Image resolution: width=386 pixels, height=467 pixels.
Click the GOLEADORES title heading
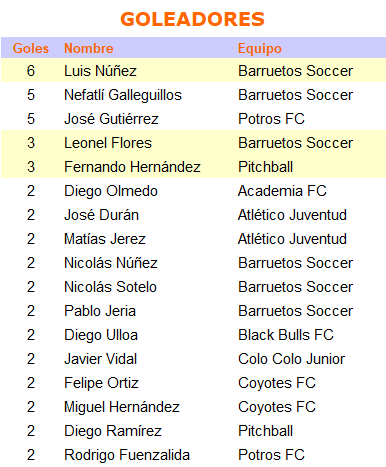coord(192,19)
